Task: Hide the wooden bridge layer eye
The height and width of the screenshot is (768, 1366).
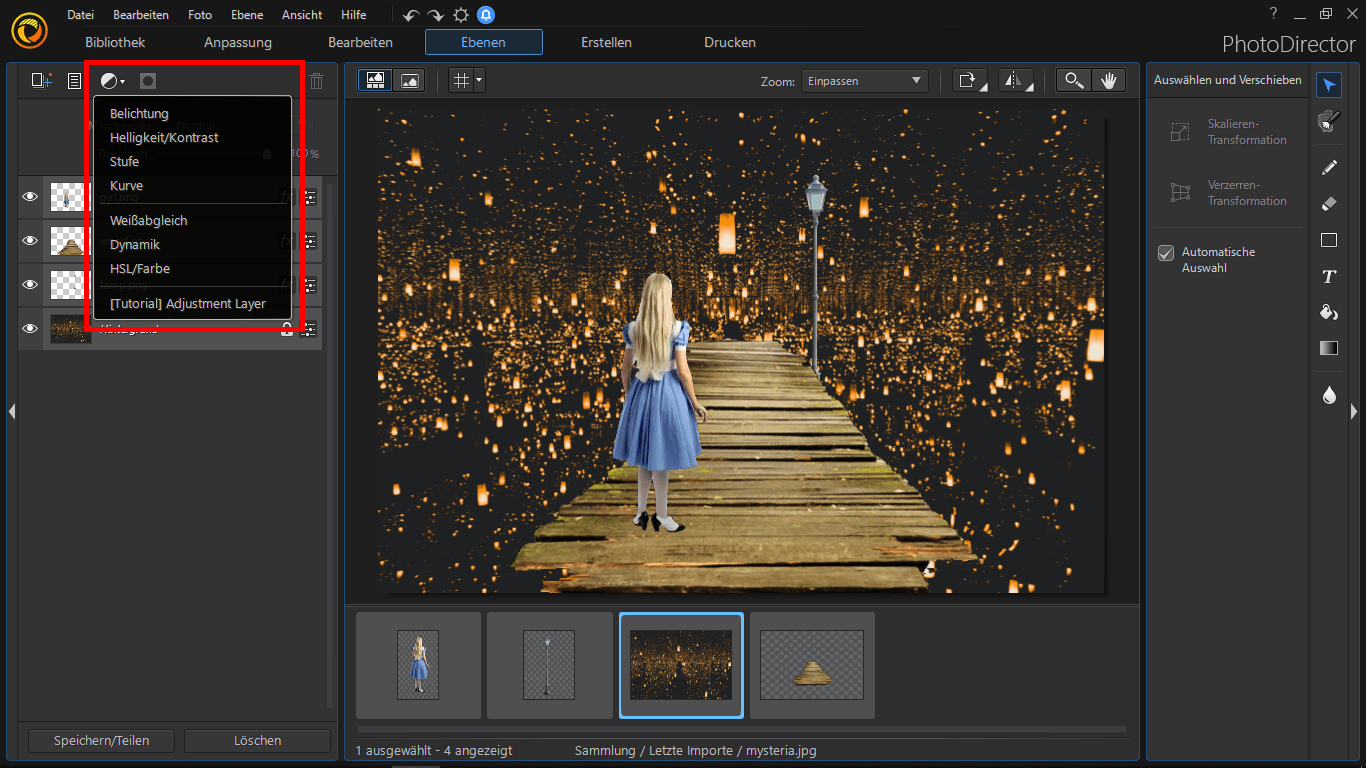Action: pyautogui.click(x=30, y=241)
